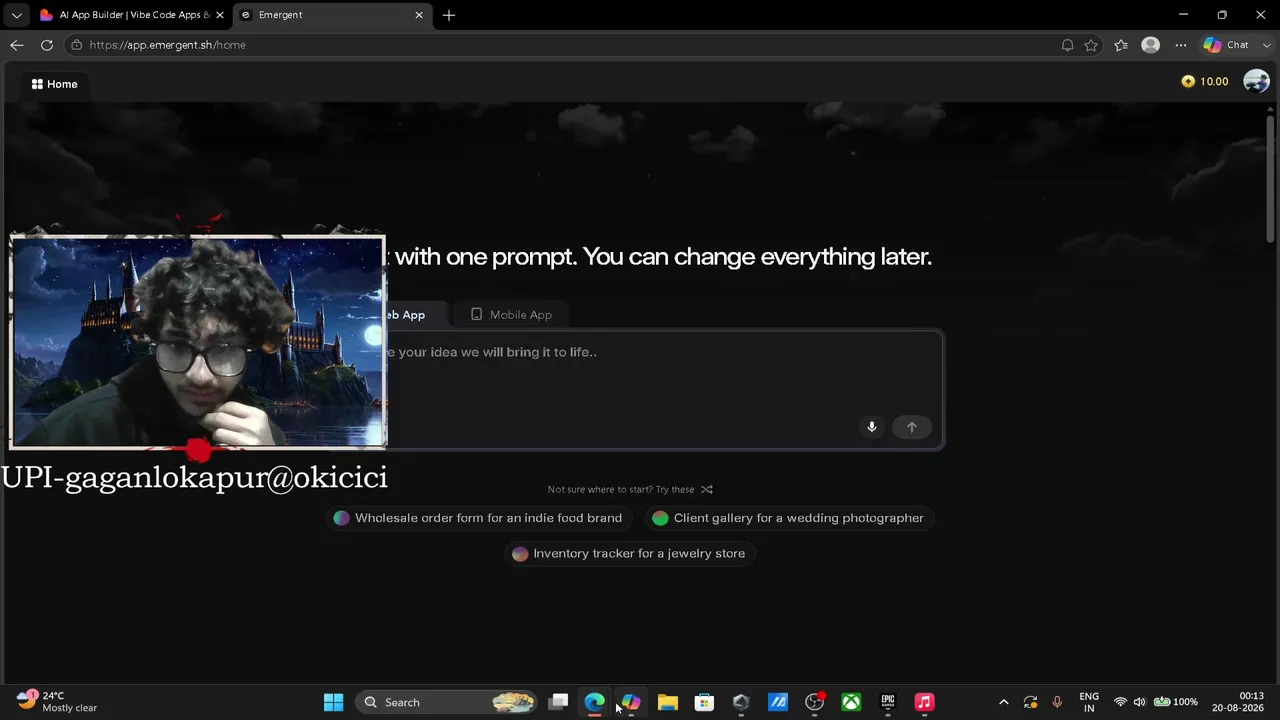Click the notification bell in the address bar
Screen dimensions: 1280x720
point(1068,45)
